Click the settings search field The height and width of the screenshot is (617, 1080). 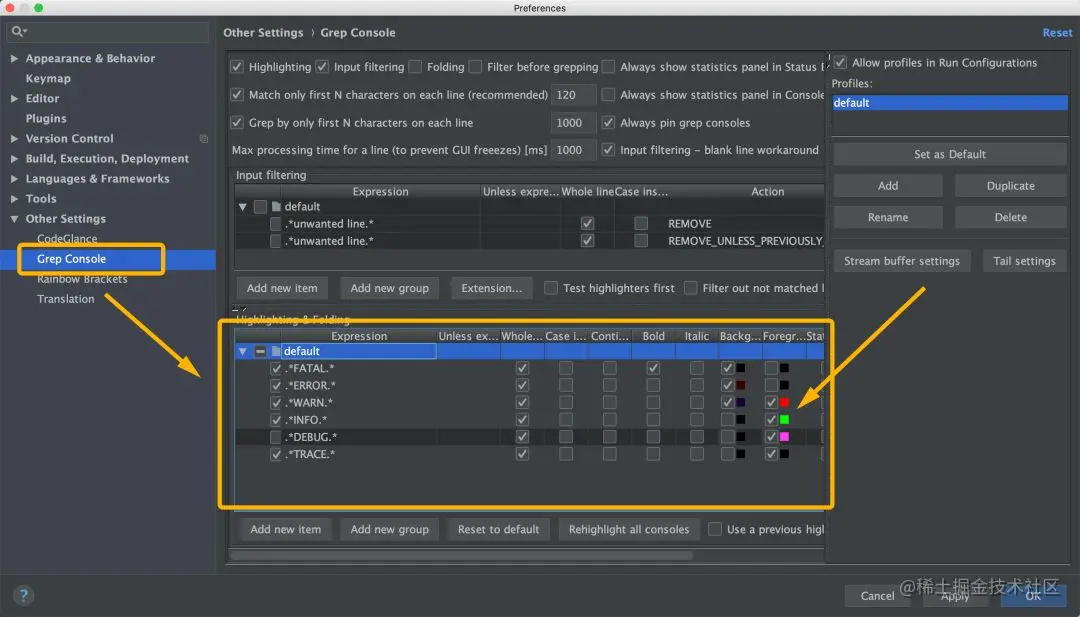tap(107, 32)
